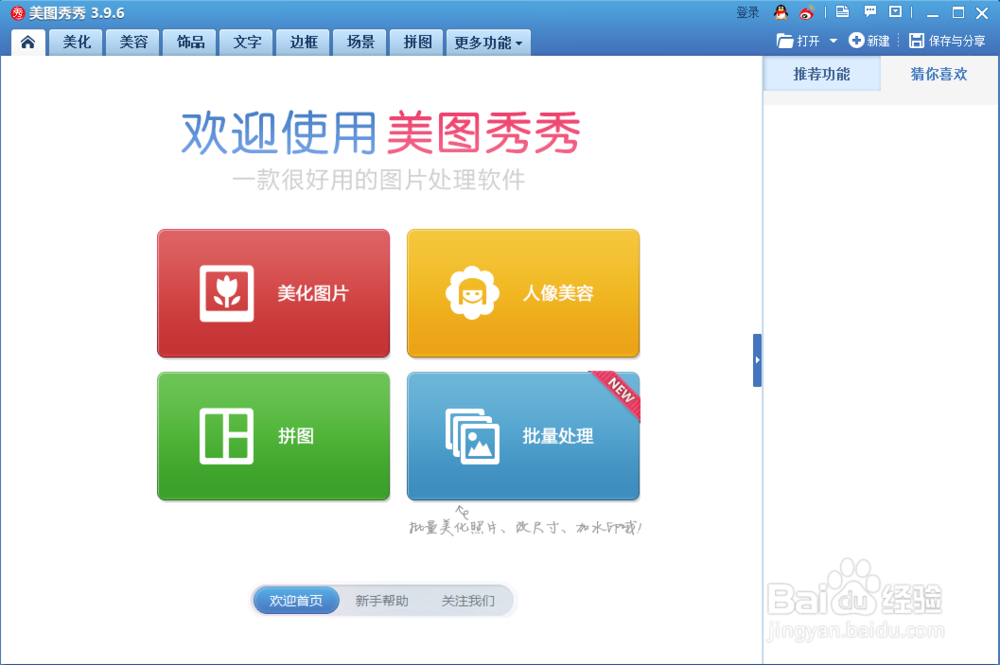The image size is (1000, 665).
Task: Click the Weibo icon
Action: pos(807,12)
